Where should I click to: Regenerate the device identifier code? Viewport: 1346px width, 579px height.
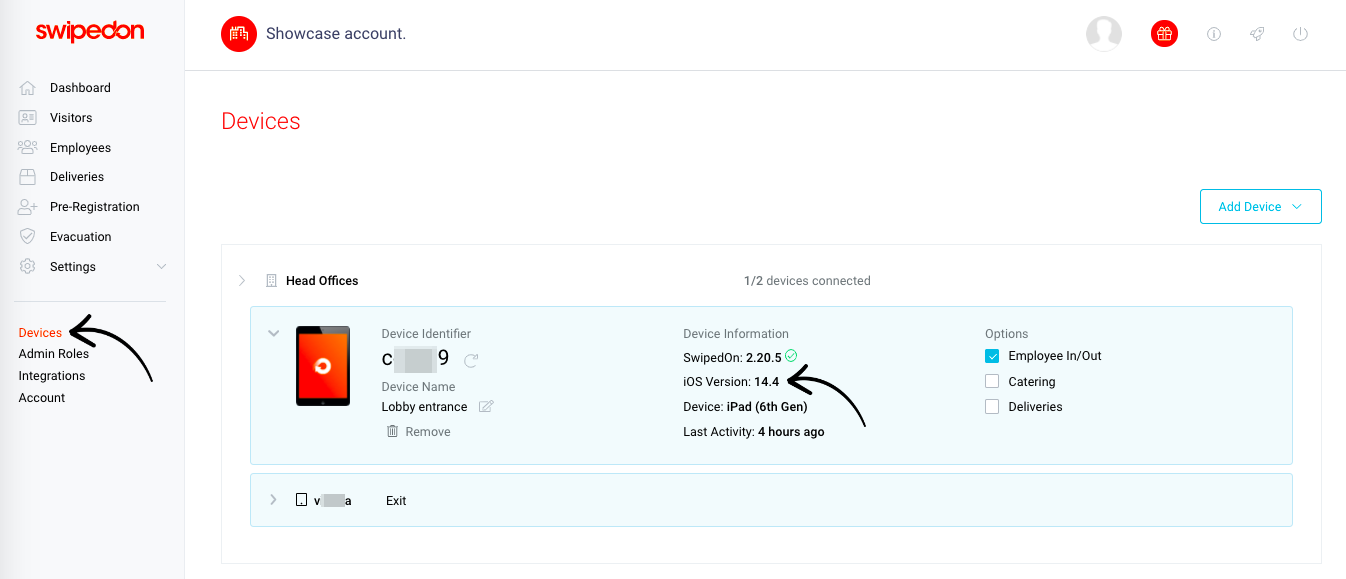point(472,359)
